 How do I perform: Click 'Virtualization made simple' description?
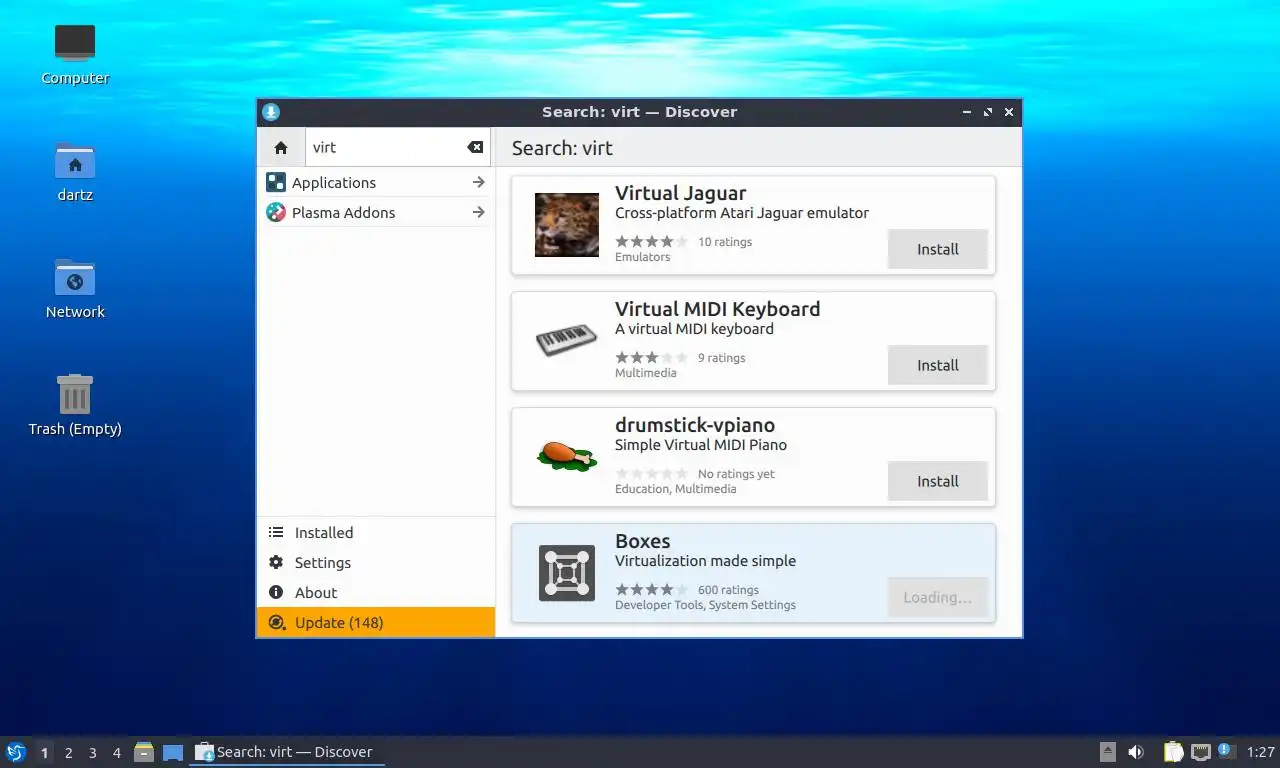point(705,561)
